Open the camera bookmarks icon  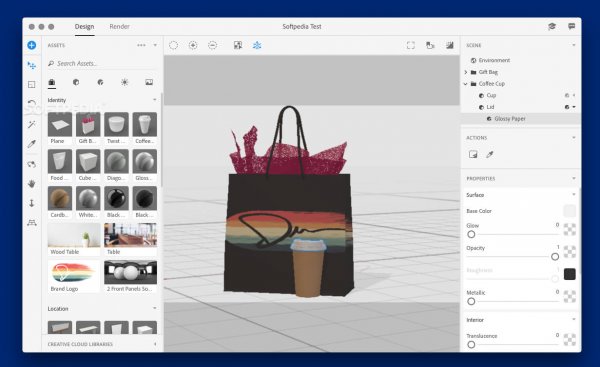[430, 45]
